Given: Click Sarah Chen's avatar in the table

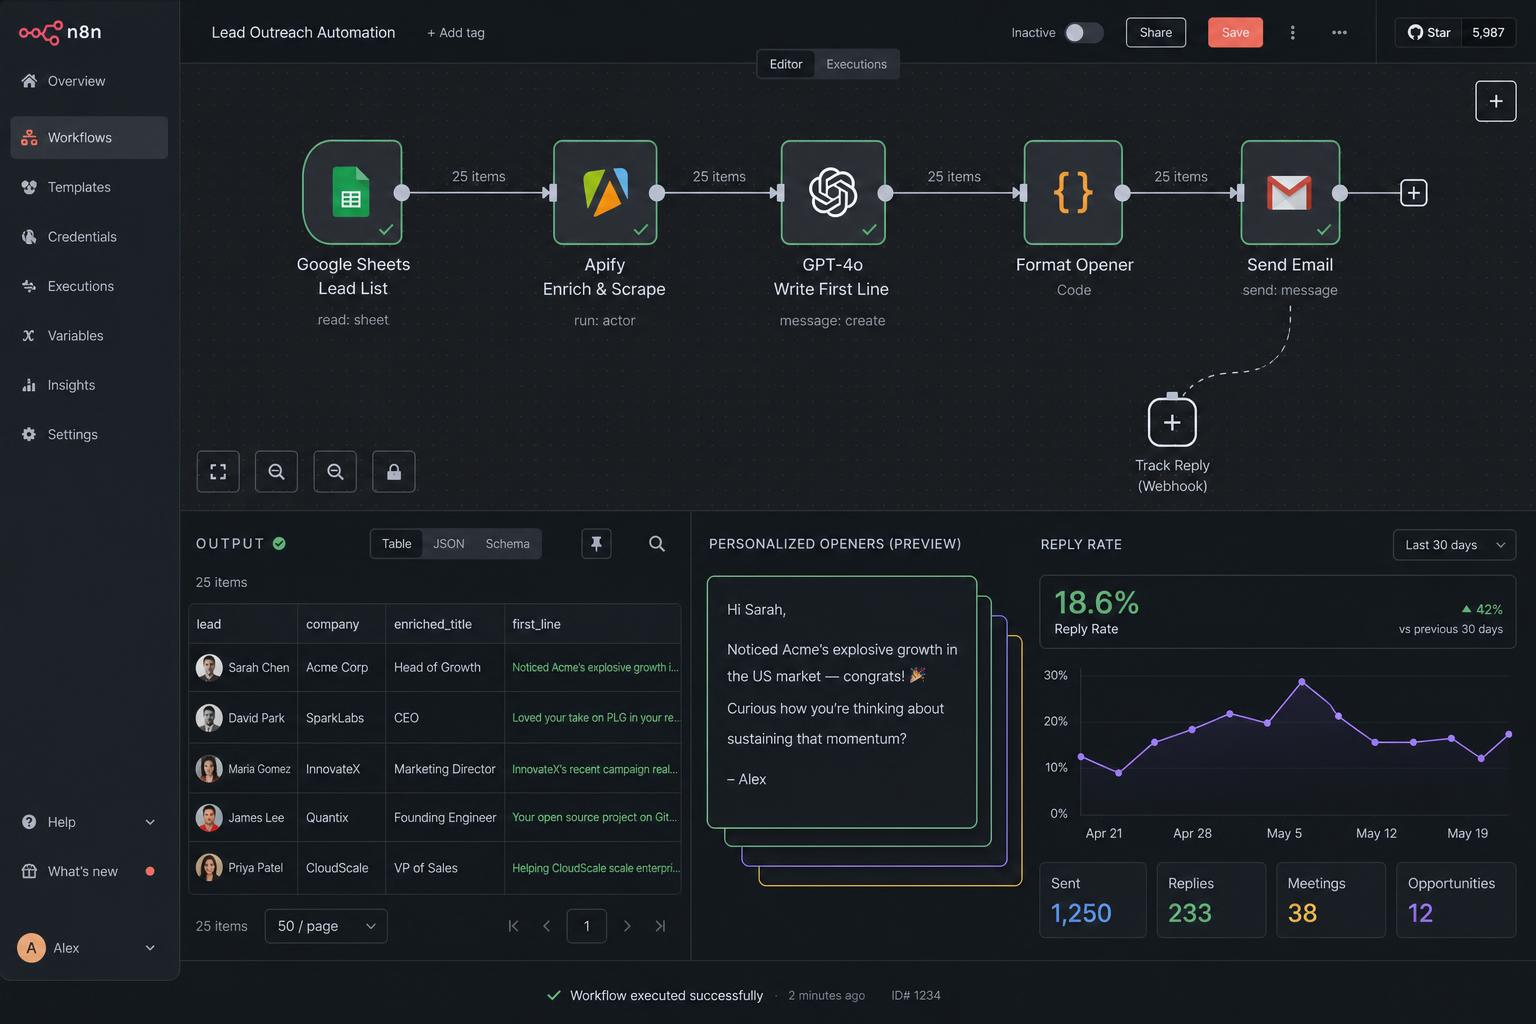Looking at the screenshot, I should pyautogui.click(x=209, y=667).
